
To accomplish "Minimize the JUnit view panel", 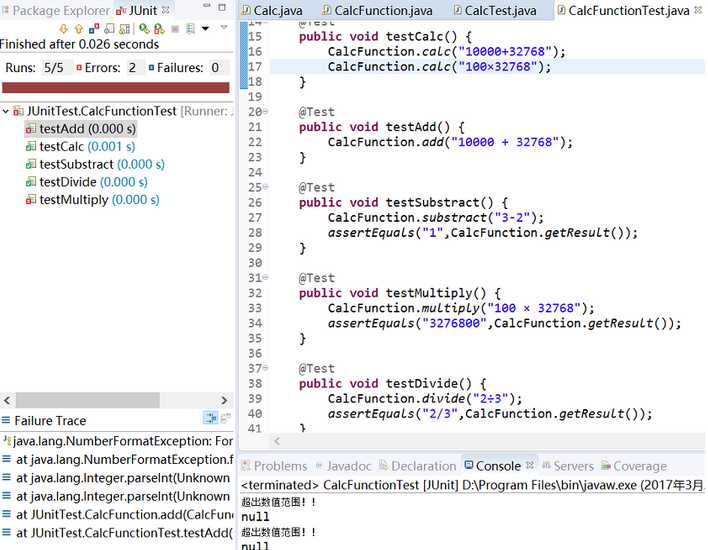I will coord(207,6).
